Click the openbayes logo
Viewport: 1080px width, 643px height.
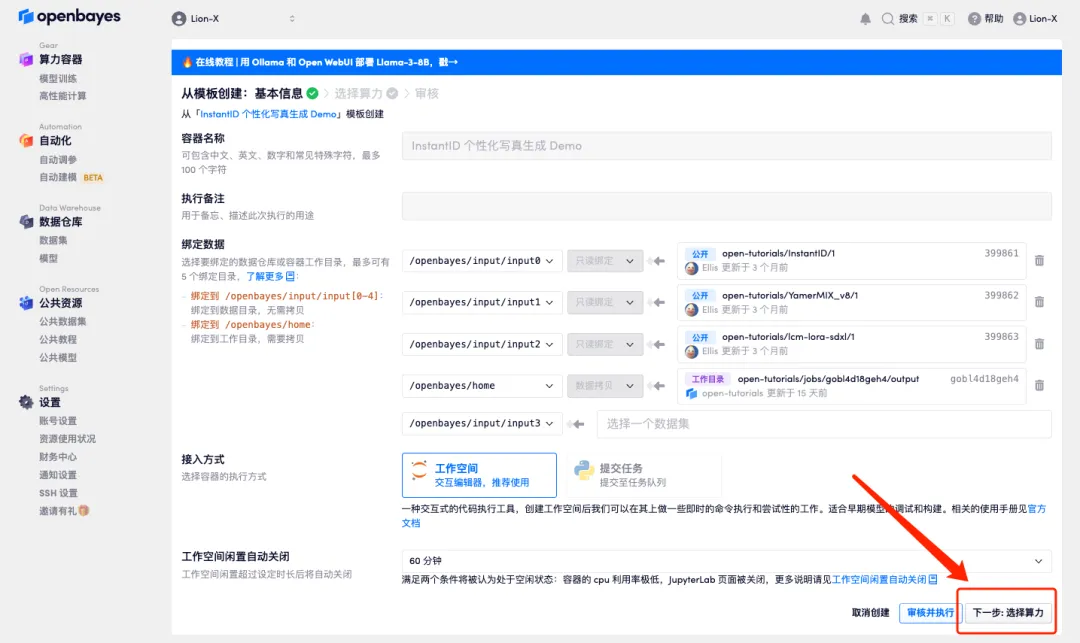click(70, 17)
